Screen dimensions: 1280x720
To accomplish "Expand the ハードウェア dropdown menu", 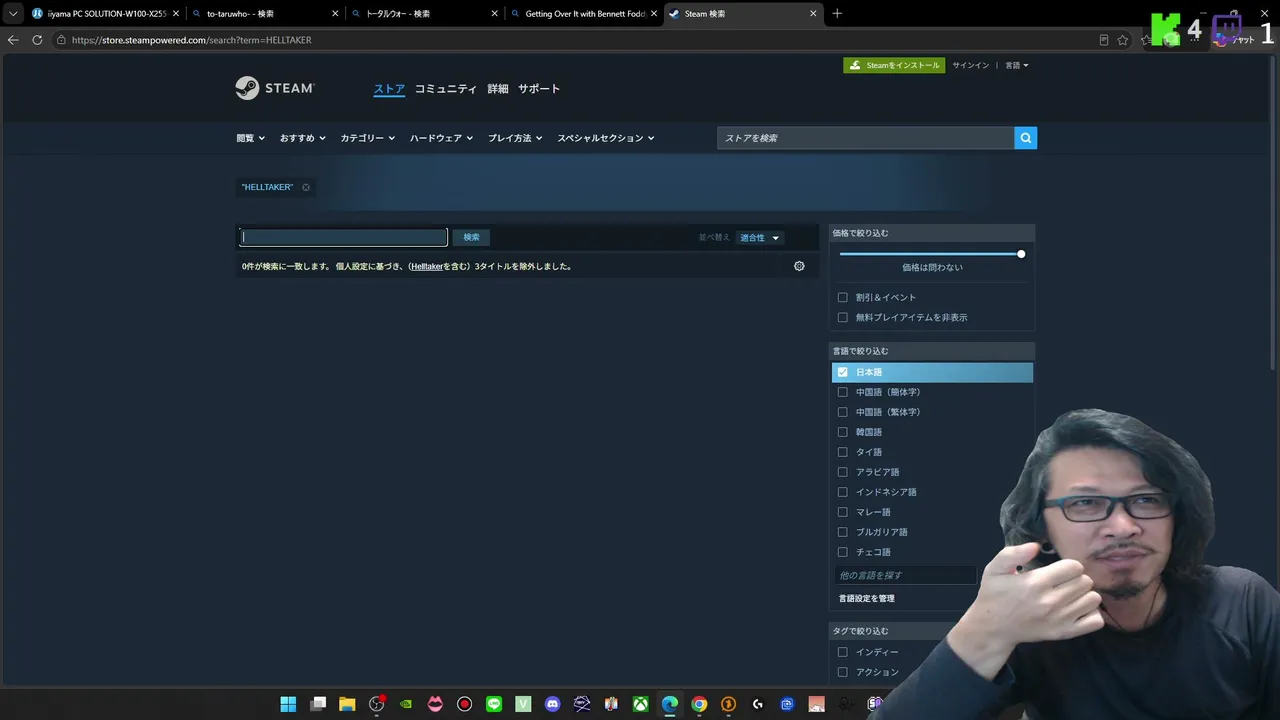I will click(442, 138).
